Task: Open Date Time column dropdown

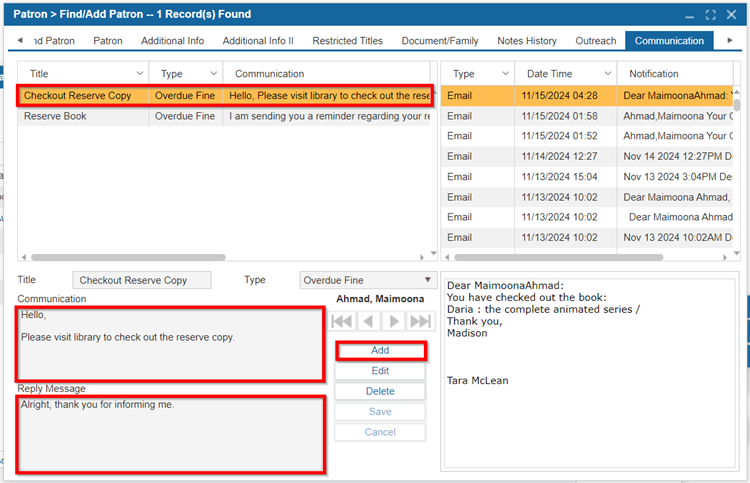Action: click(608, 74)
